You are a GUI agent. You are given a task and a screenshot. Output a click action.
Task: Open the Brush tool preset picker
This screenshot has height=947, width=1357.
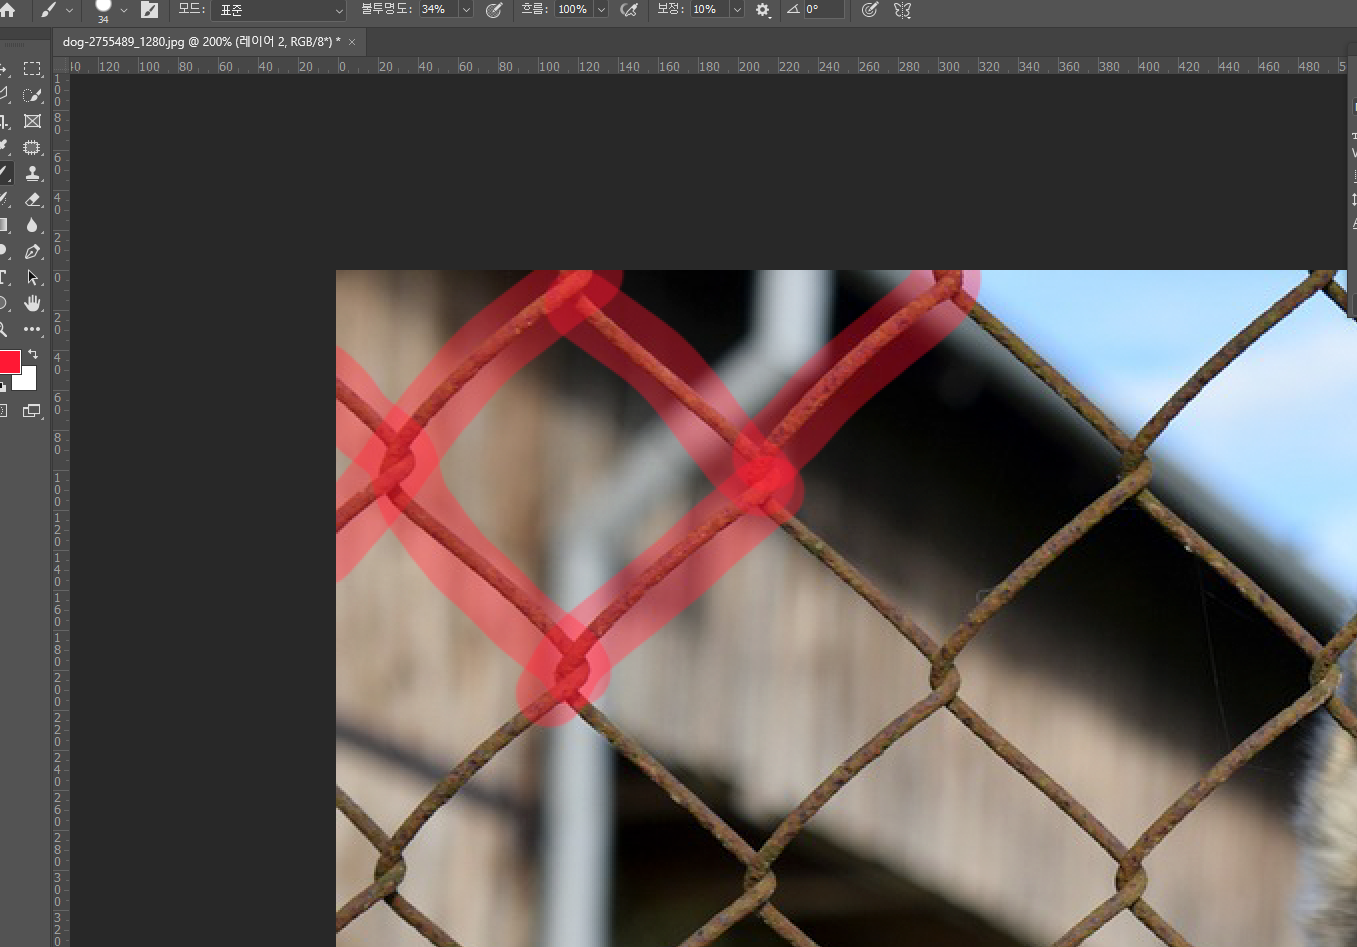pos(69,10)
